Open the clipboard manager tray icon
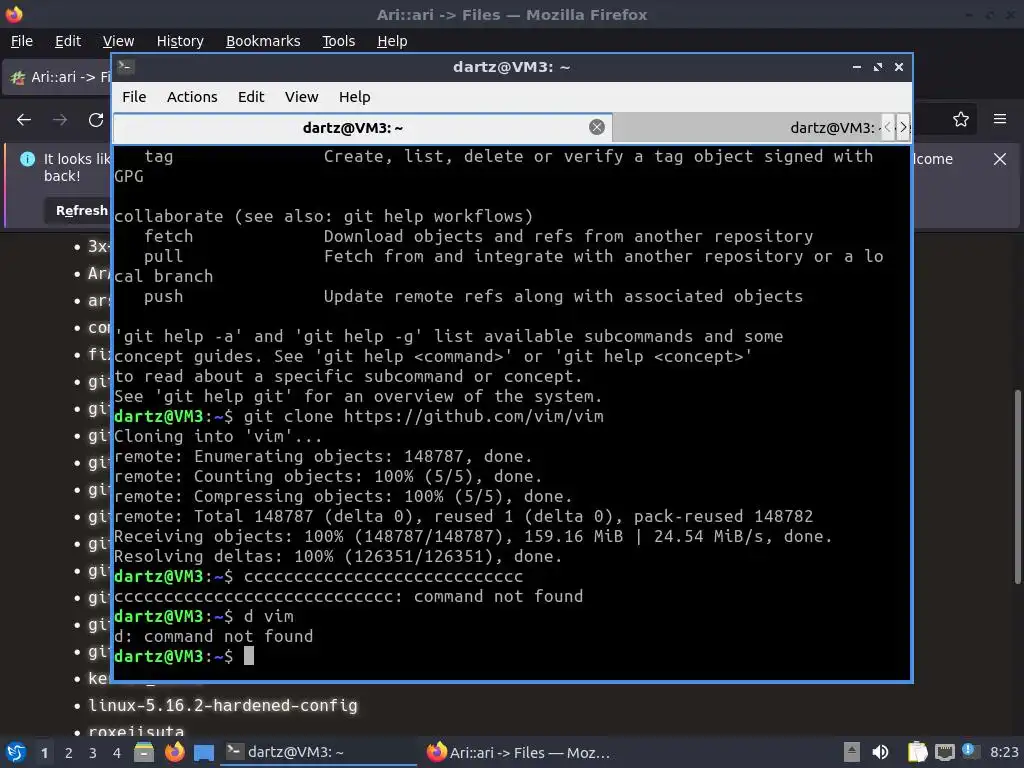 [918, 752]
